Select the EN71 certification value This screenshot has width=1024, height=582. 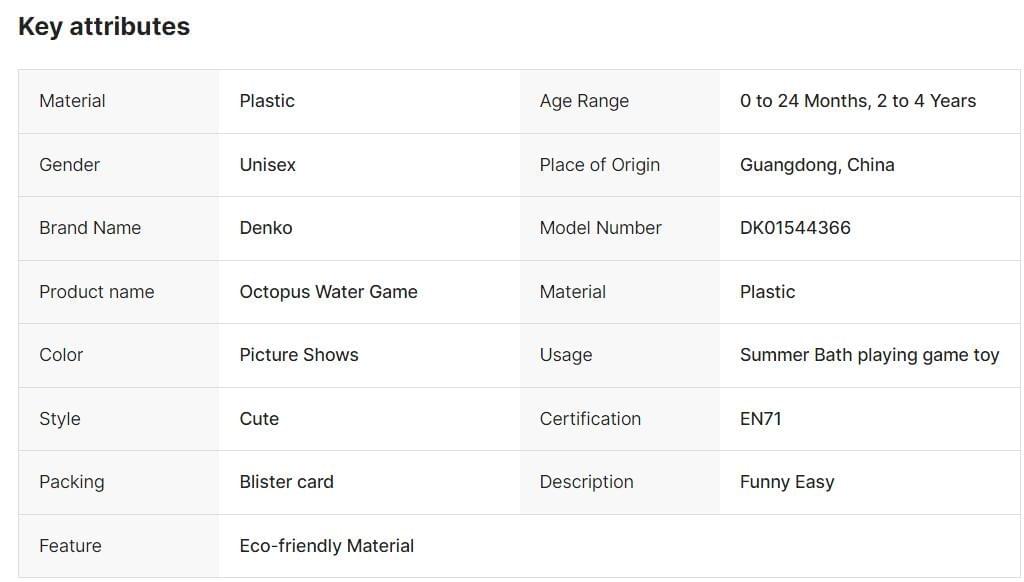[x=760, y=419]
